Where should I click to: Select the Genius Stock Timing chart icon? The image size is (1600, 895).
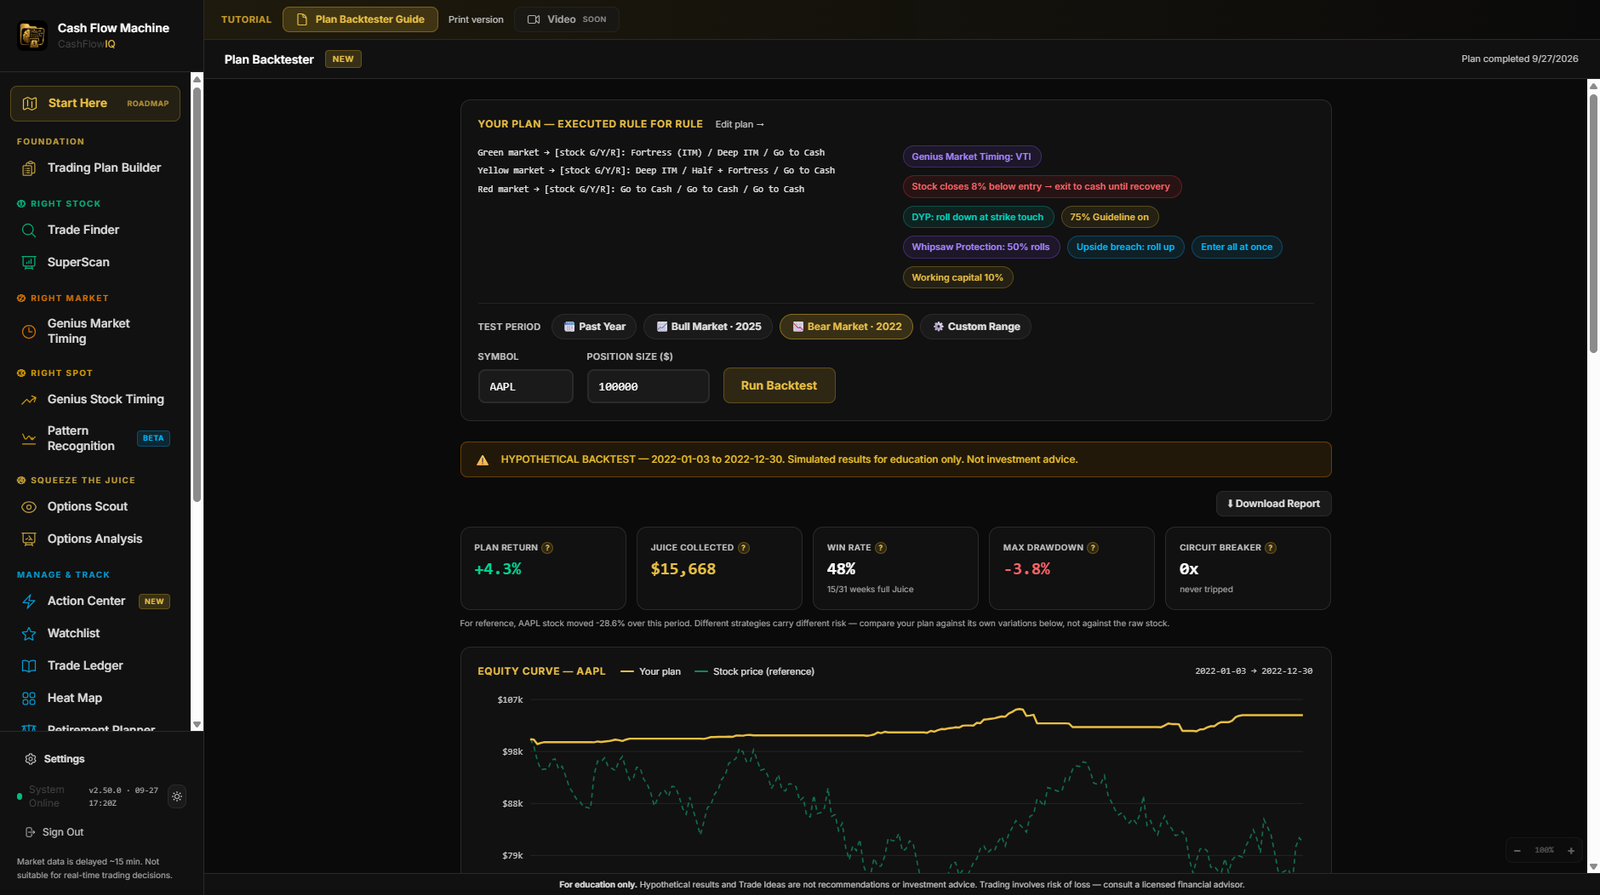pos(29,399)
